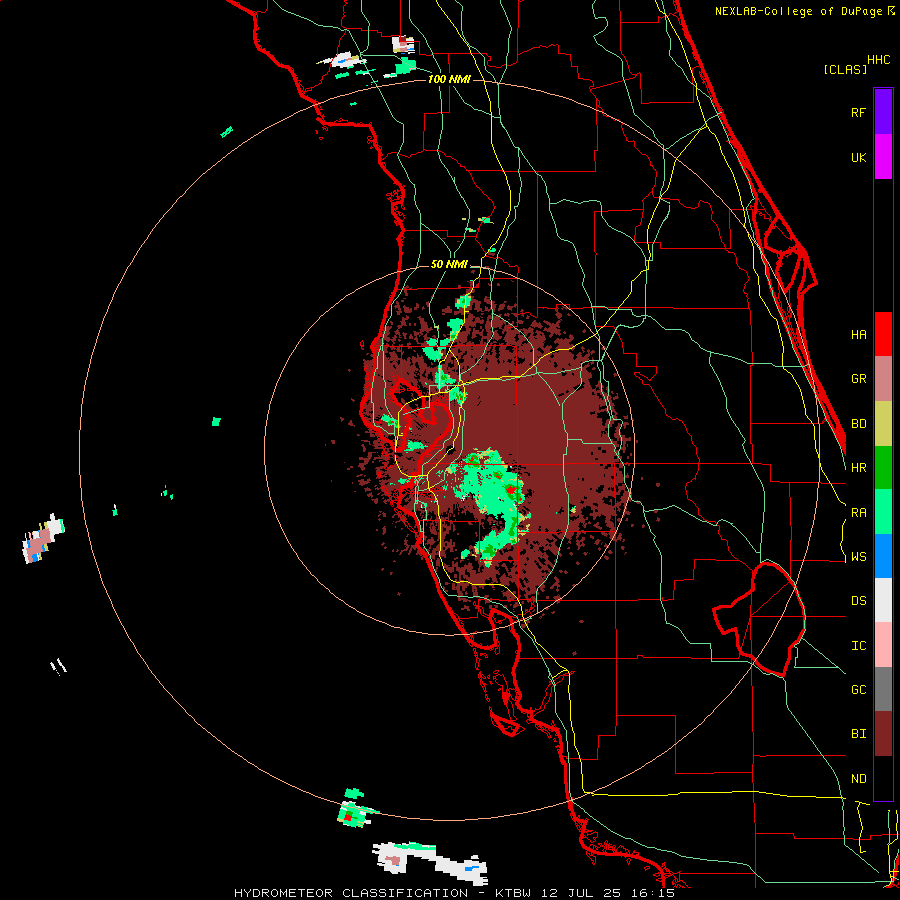Click the DS legend label
The image size is (900, 900).
[858, 601]
